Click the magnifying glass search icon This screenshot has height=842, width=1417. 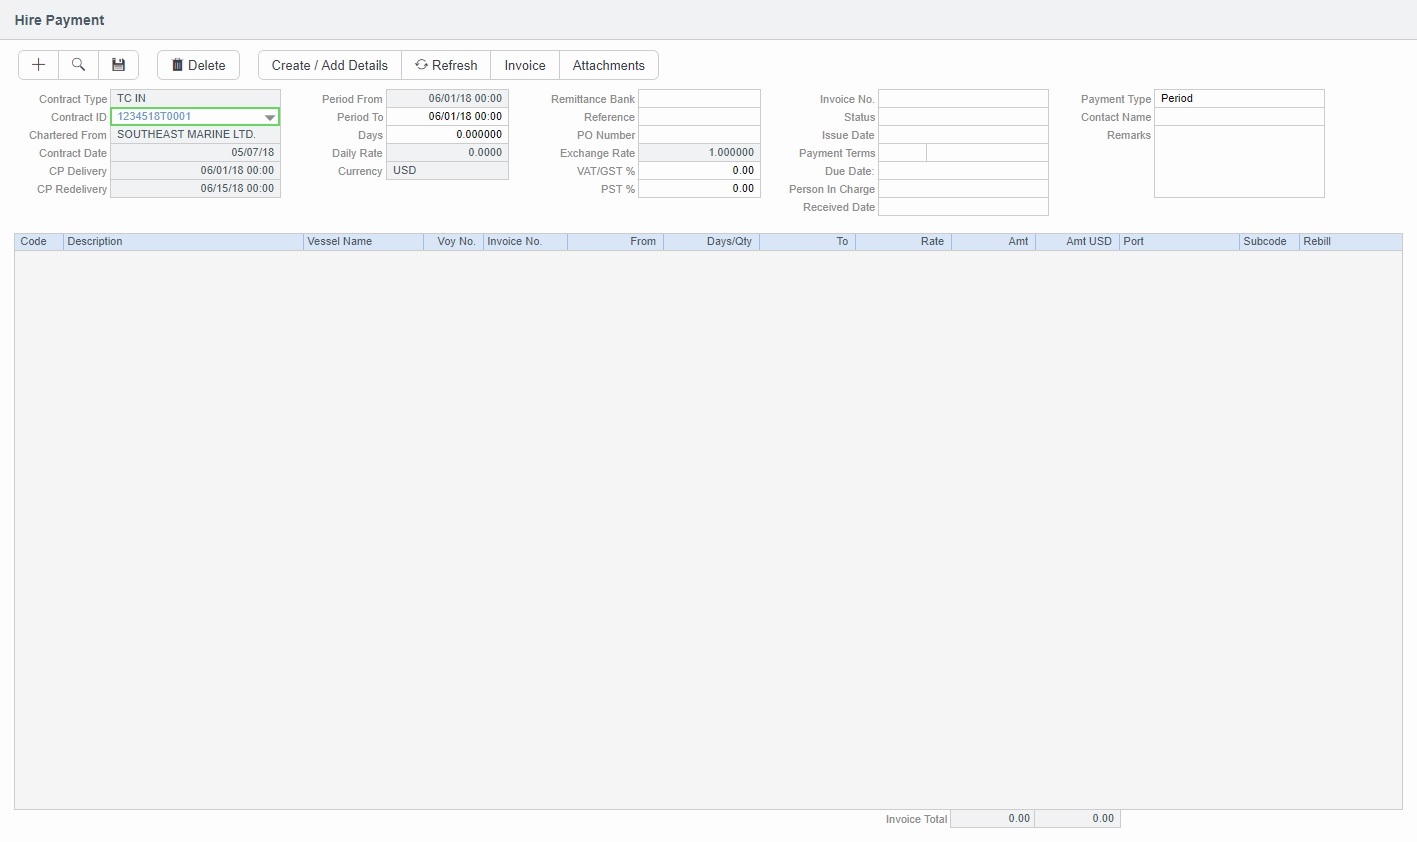tap(78, 65)
